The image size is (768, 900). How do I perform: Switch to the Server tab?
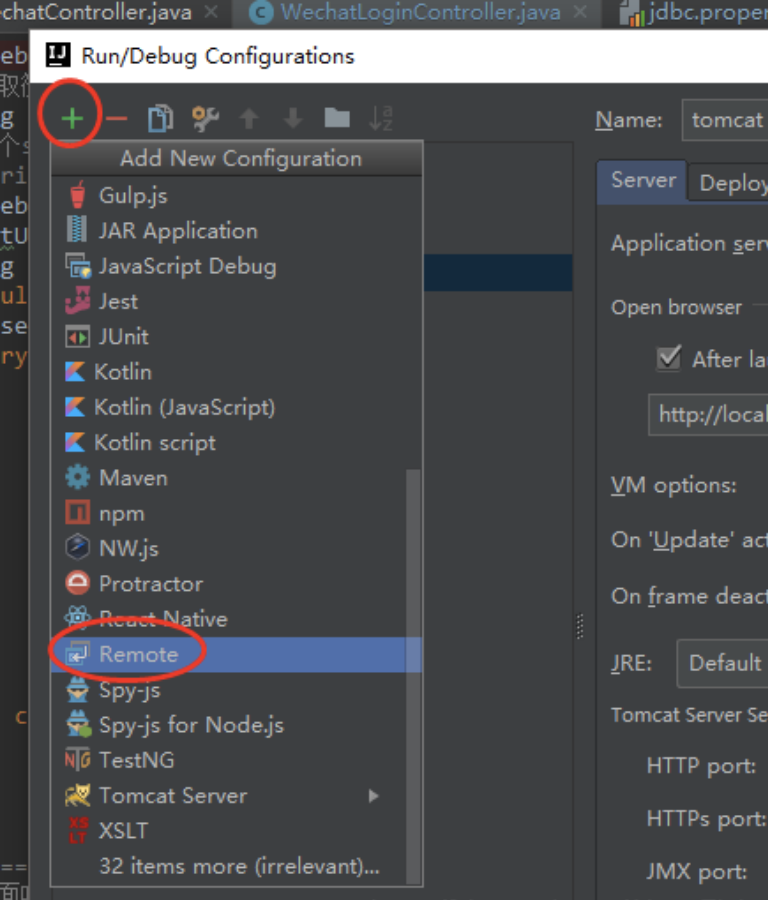tap(643, 180)
